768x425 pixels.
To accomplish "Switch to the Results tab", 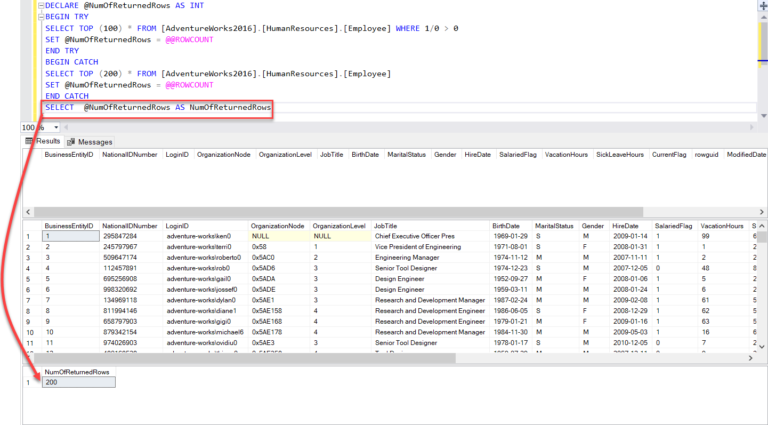I will pos(43,141).
